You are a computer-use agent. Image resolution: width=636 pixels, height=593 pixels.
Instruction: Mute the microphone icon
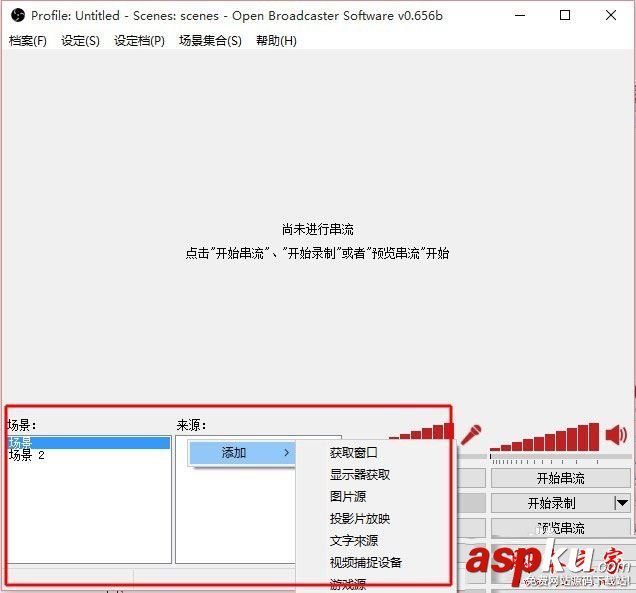471,434
